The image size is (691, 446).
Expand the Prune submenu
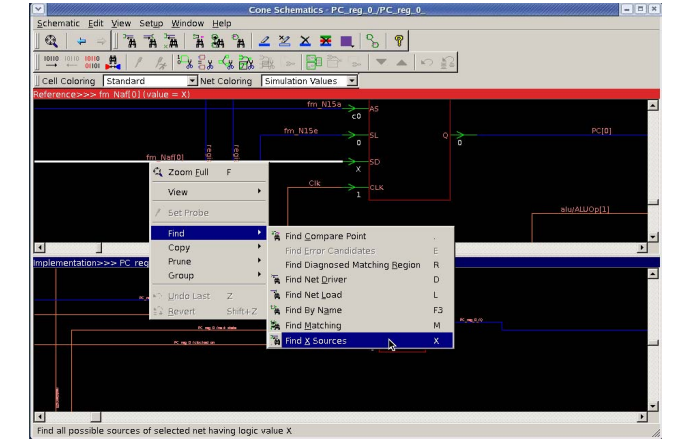click(209, 261)
